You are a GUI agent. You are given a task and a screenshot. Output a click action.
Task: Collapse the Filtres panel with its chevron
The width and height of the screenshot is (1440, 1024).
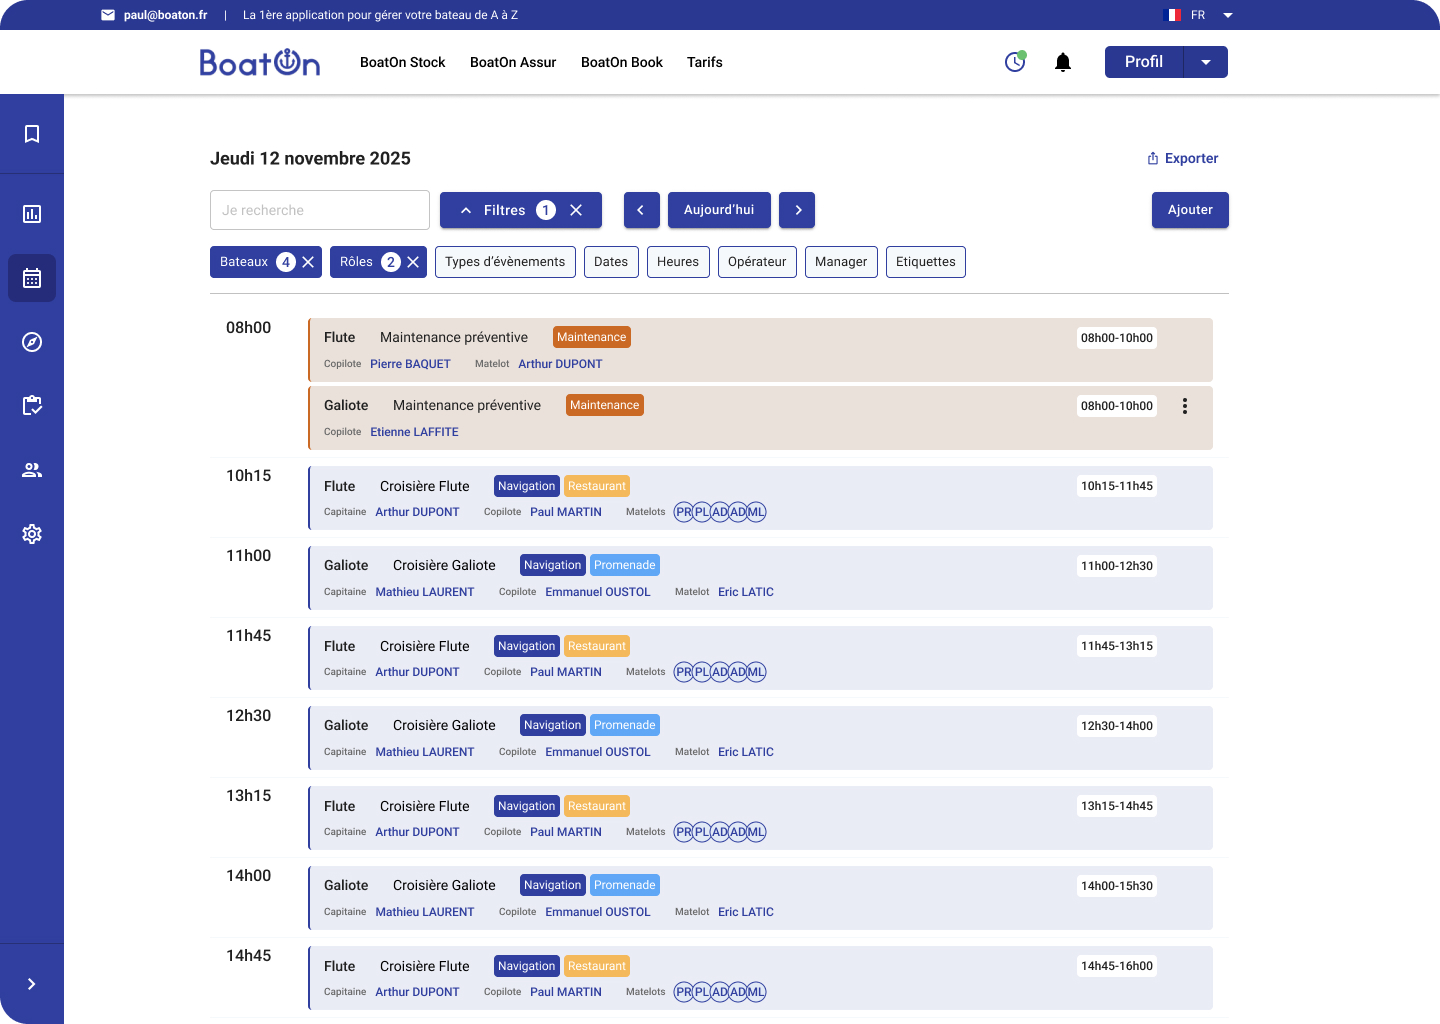click(x=466, y=210)
